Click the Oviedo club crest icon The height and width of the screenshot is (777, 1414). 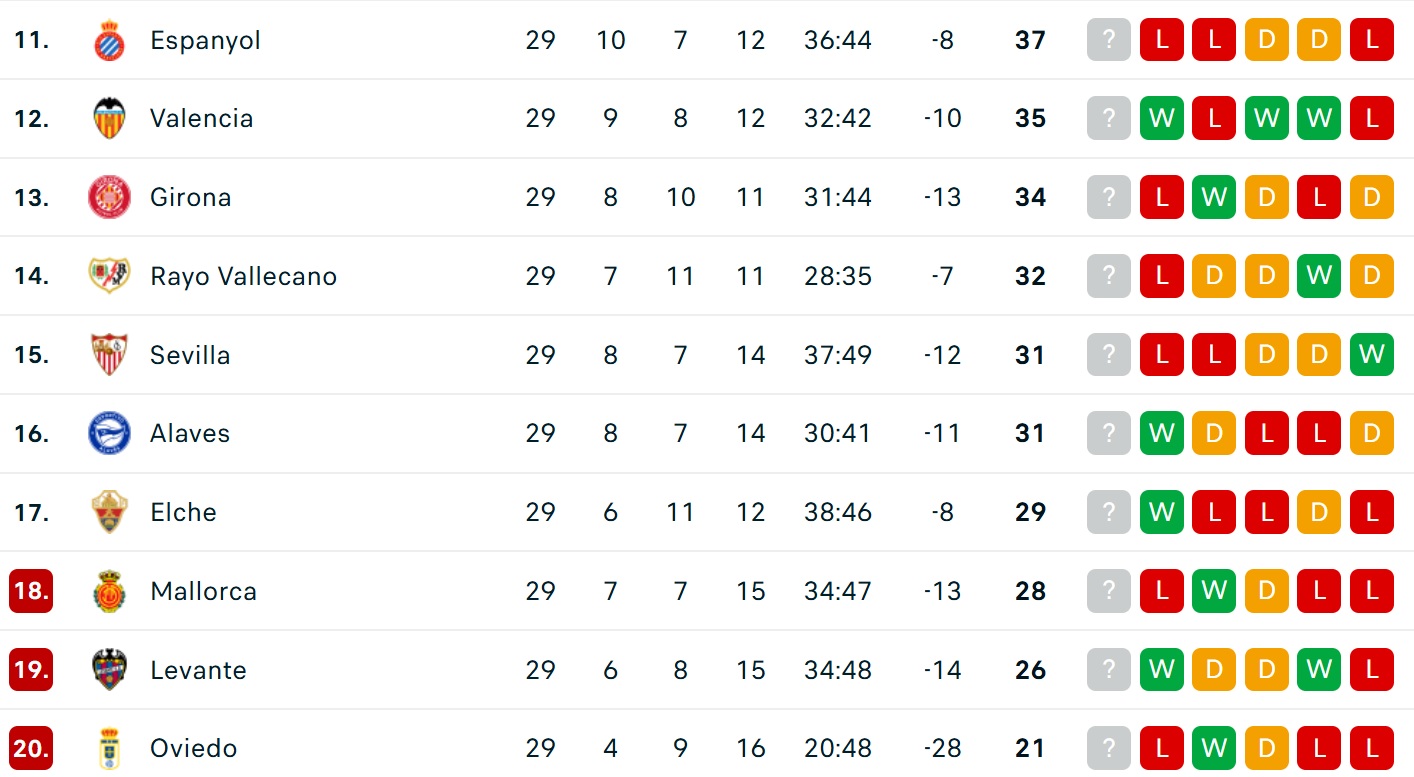tap(109, 748)
